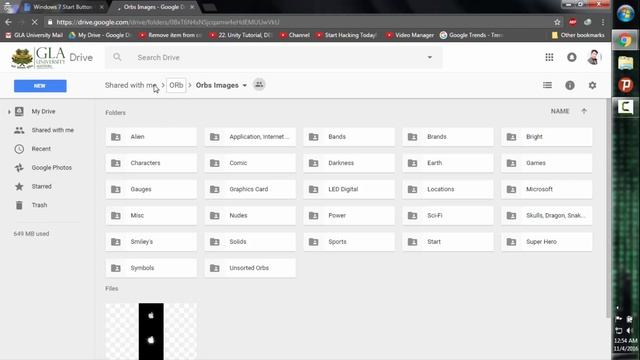Click into Search Drive field
640x360 pixels.
point(273,58)
